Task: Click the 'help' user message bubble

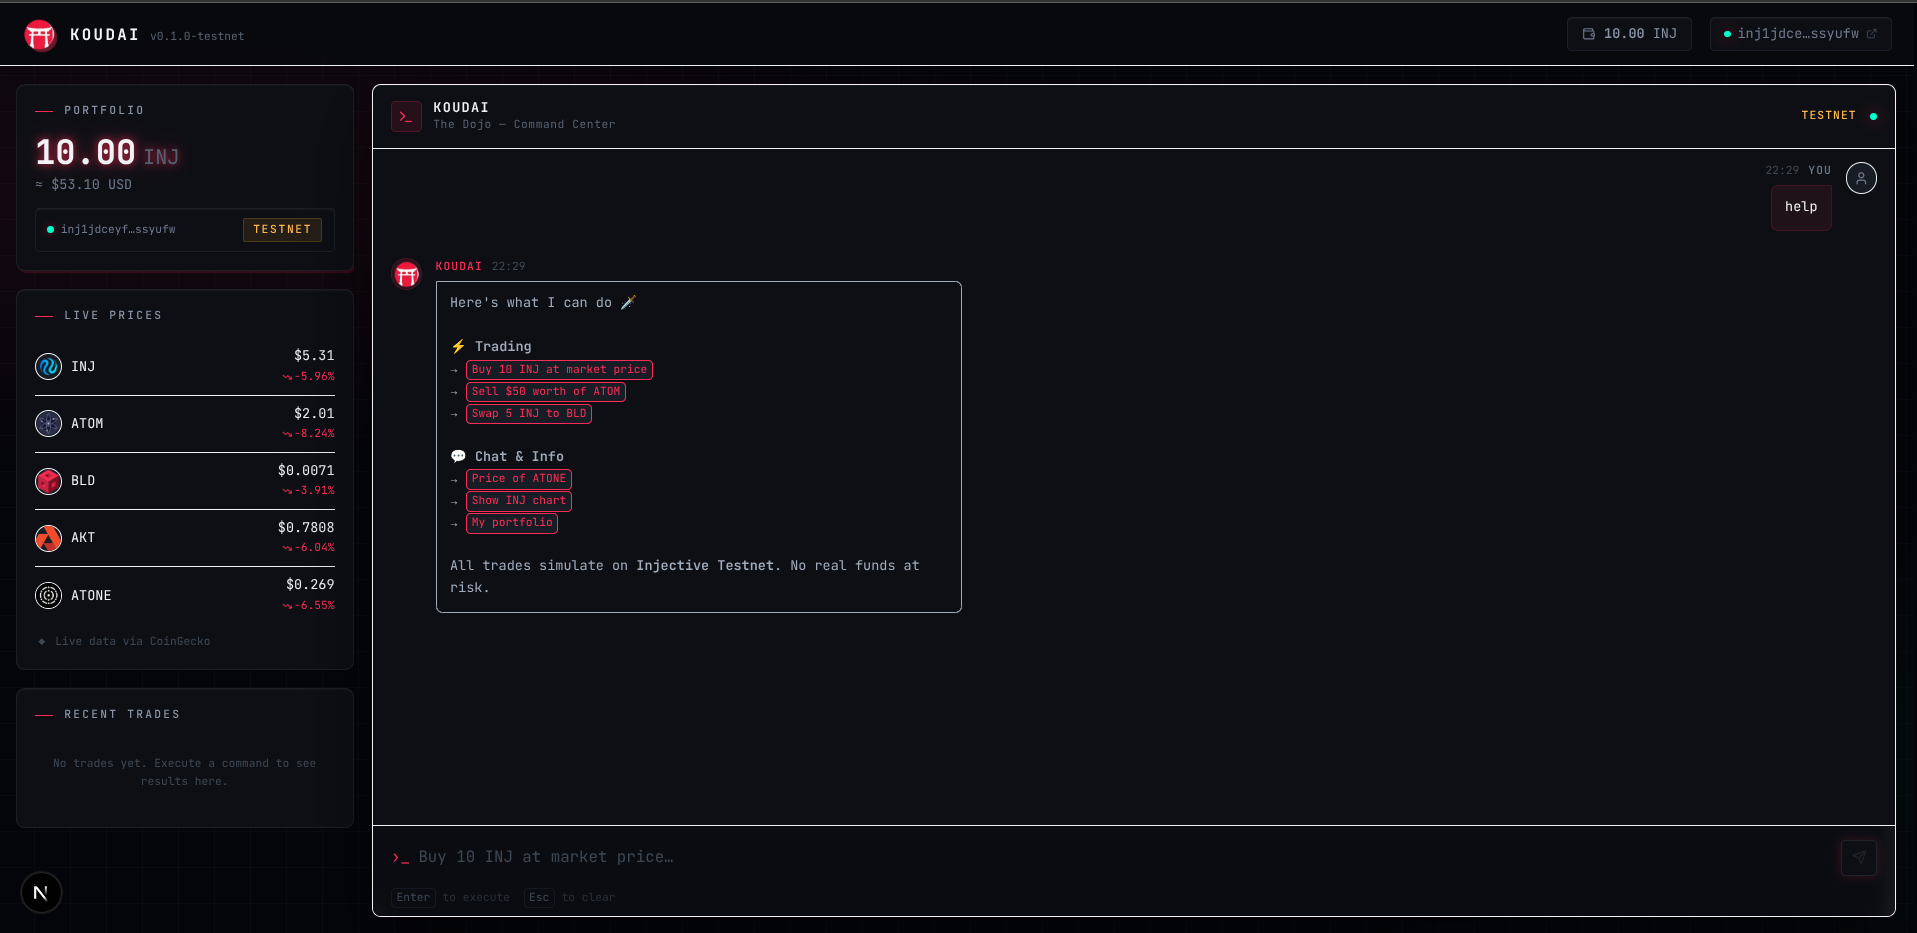Action: pyautogui.click(x=1801, y=207)
